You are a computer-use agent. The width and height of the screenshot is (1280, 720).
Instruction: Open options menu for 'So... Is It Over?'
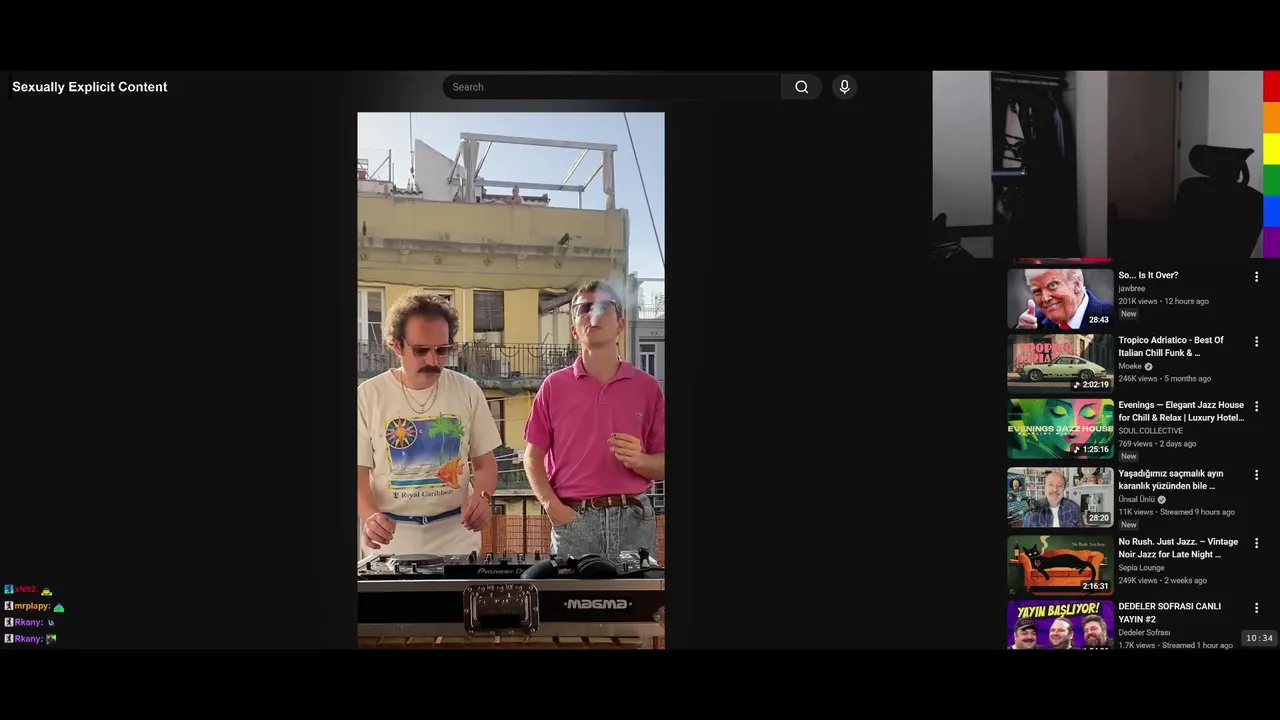pyautogui.click(x=1256, y=277)
